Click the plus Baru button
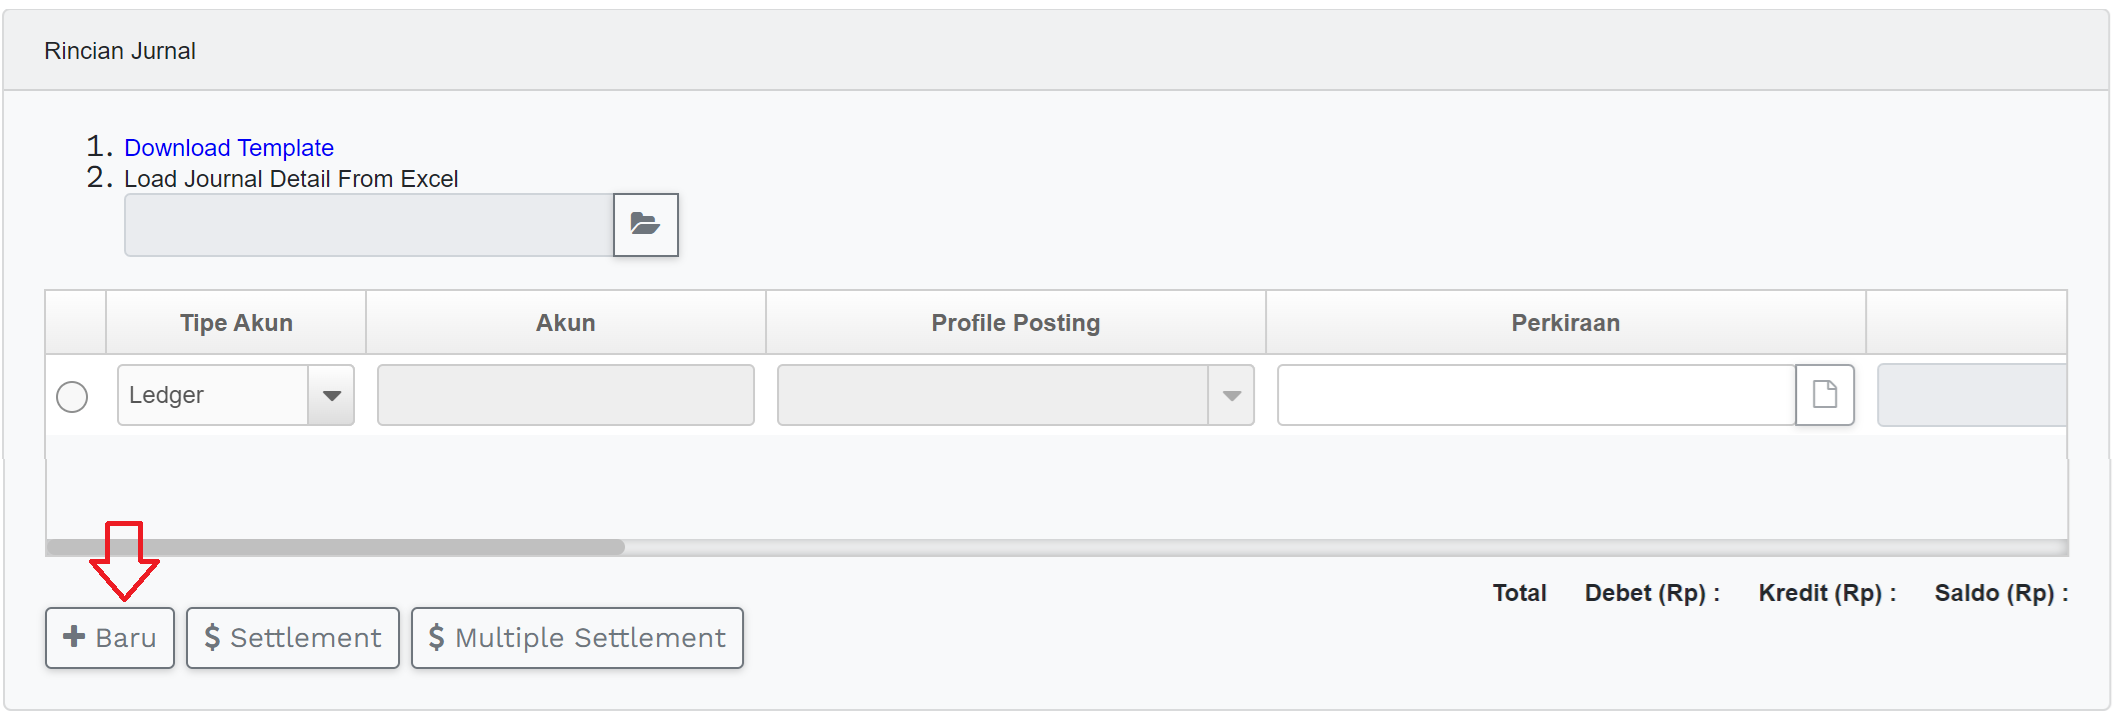The width and height of the screenshot is (2120, 713). point(110,638)
